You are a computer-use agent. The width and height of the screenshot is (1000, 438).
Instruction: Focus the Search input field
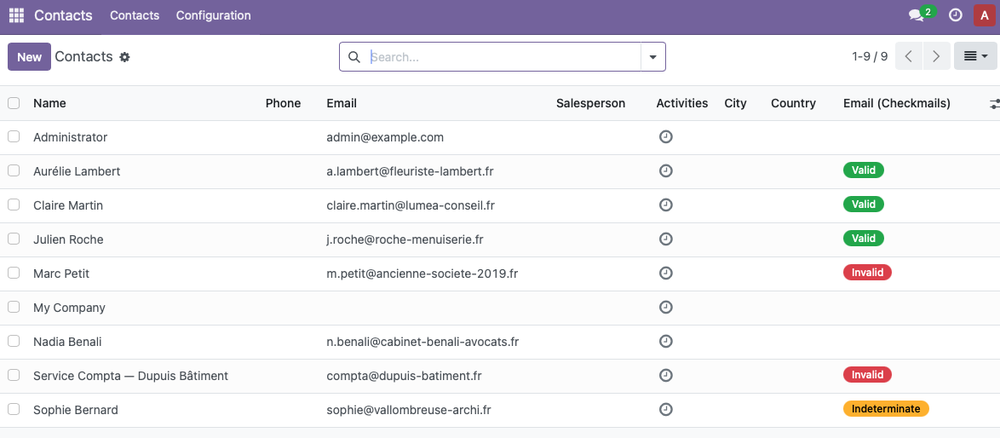click(504, 57)
